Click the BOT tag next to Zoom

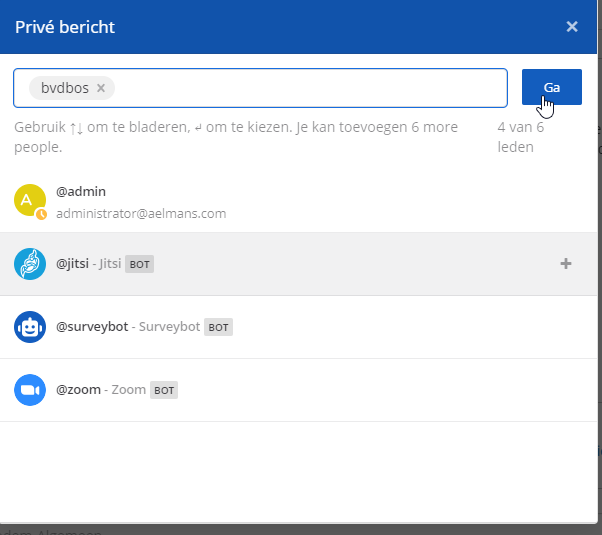pos(164,390)
